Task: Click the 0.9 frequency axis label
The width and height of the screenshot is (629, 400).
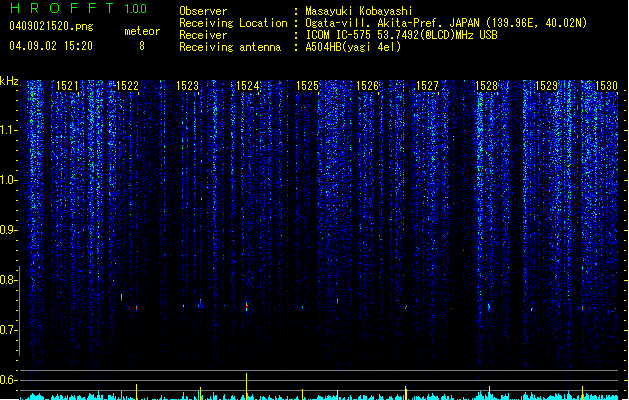Action: [x=8, y=230]
